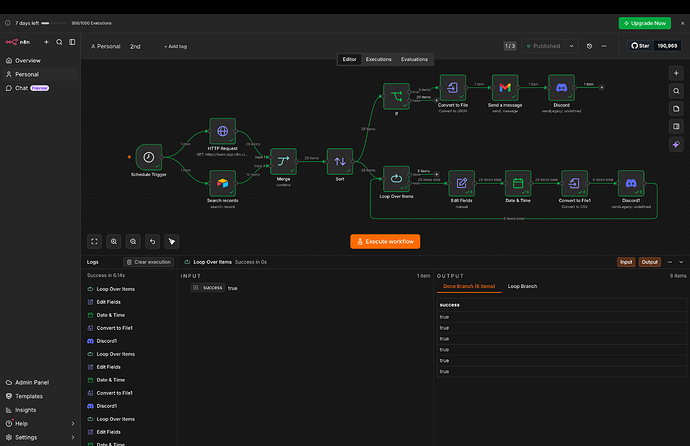Search from the sidebar magnifier

[59, 42]
